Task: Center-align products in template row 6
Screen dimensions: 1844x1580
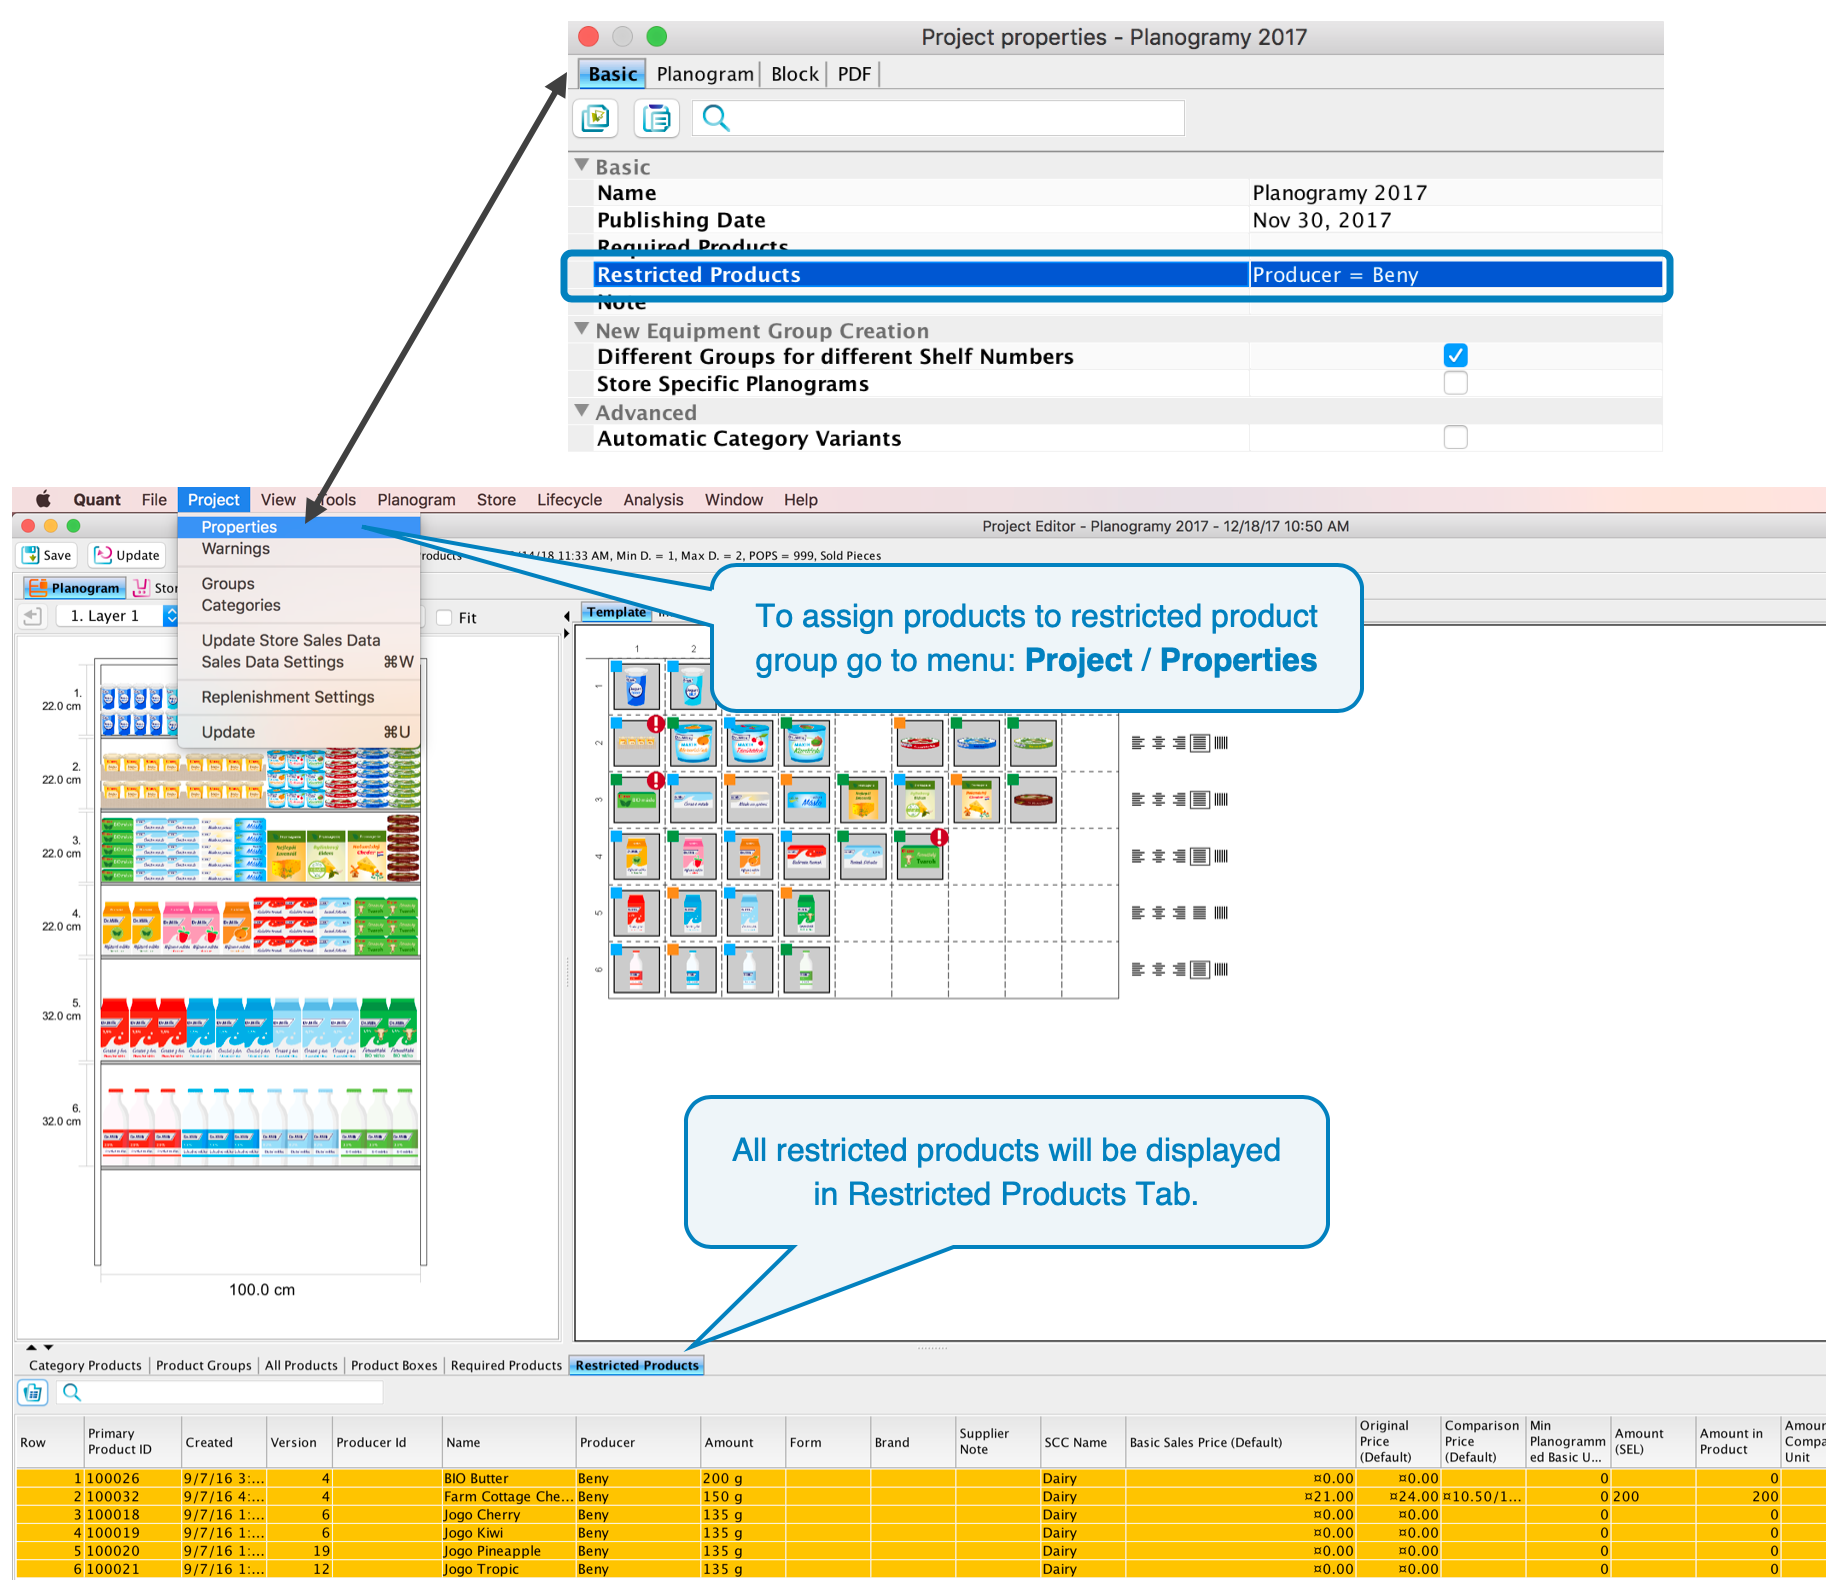Action: click(x=1159, y=969)
